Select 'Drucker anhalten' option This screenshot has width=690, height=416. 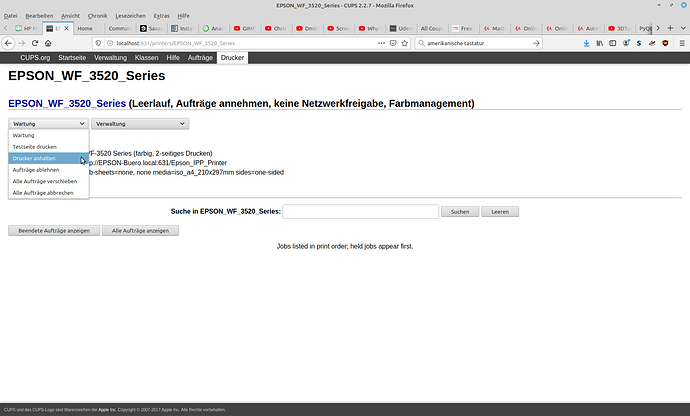tap(48, 158)
